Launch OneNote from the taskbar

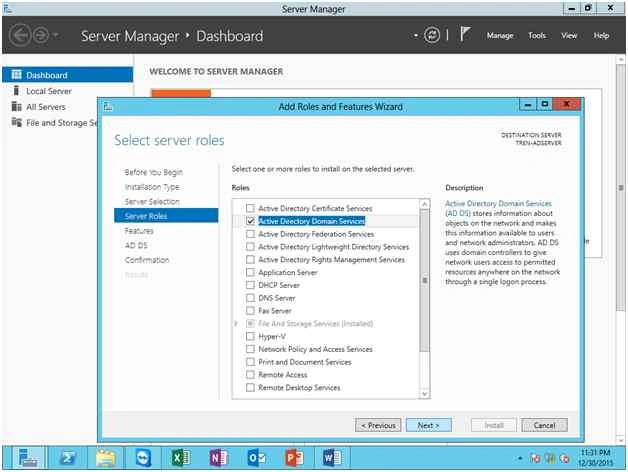pos(219,458)
